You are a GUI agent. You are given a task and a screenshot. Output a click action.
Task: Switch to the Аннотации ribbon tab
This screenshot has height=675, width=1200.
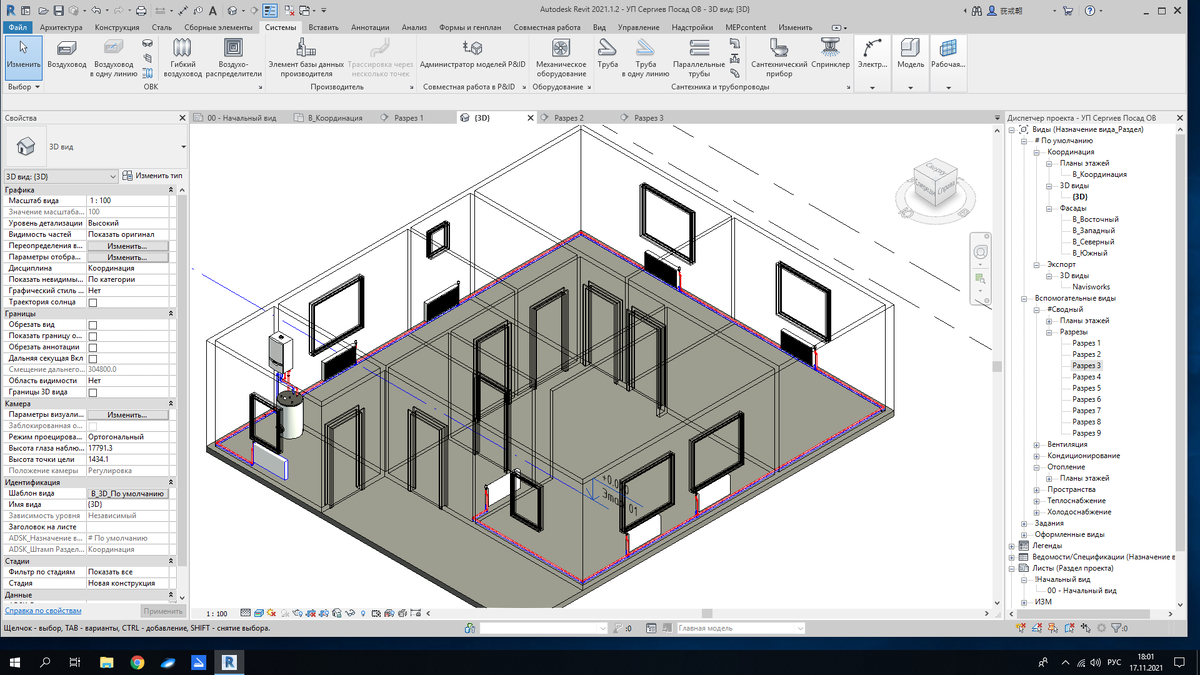[371, 27]
